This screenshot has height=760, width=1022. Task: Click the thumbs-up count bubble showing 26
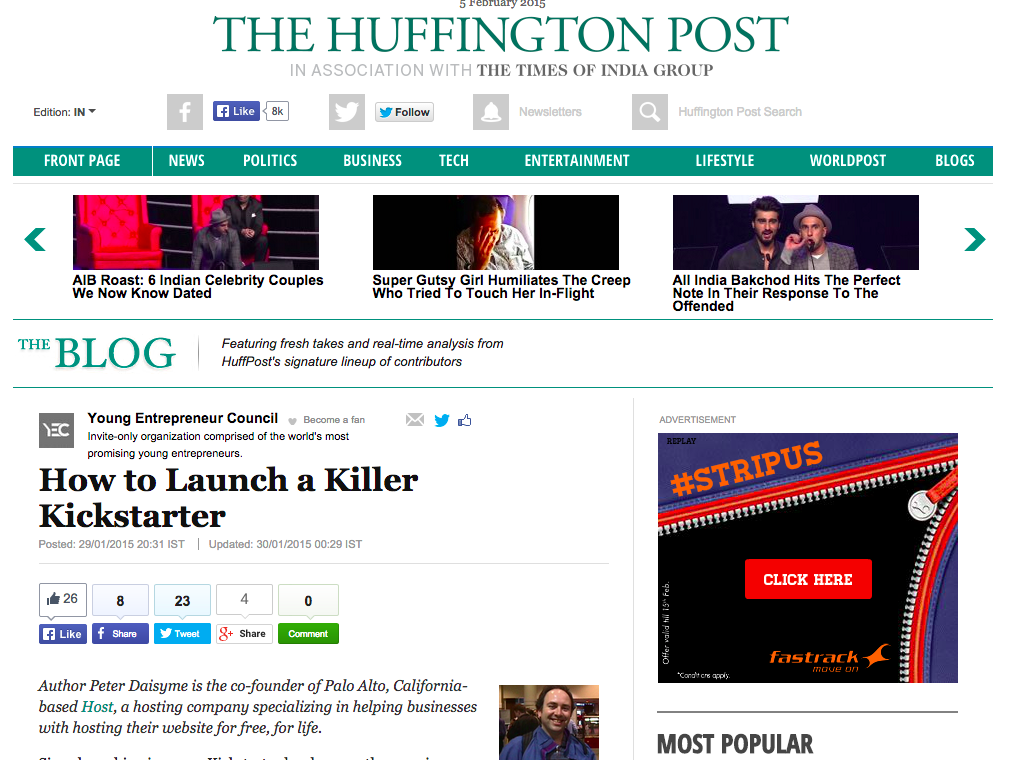click(63, 599)
